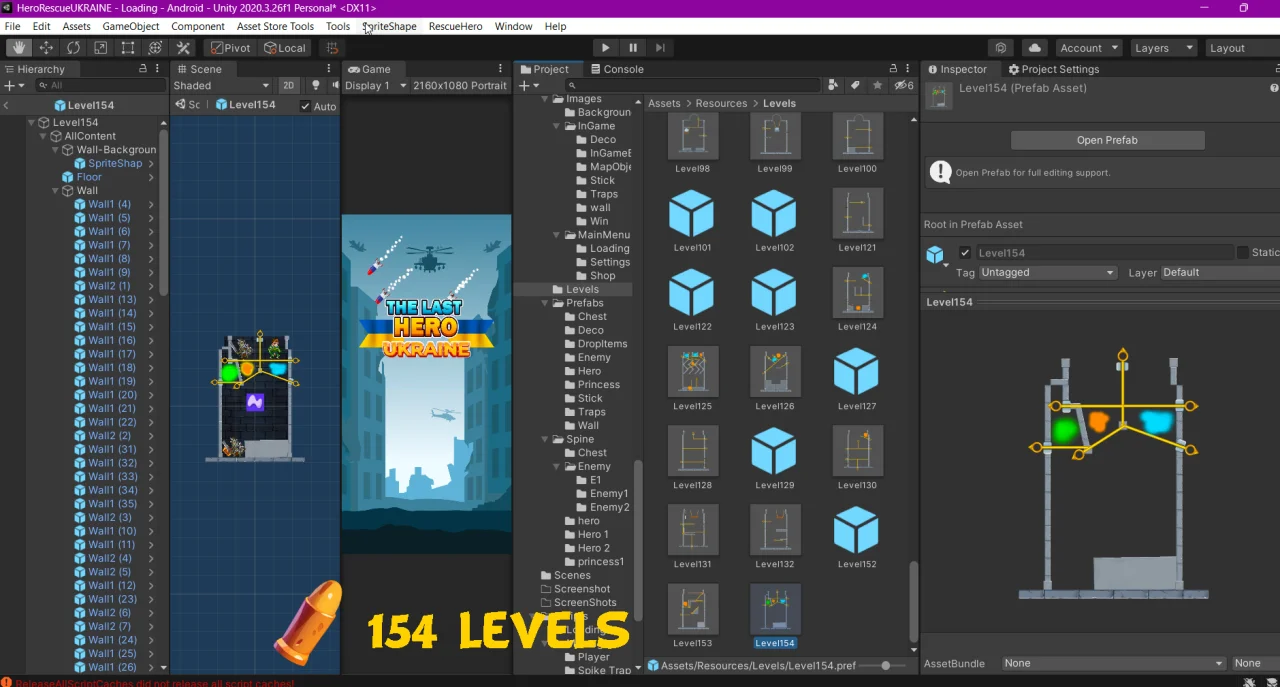Uncheck the Level154 active checkbox
Viewport: 1280px width, 687px height.
pyautogui.click(x=965, y=253)
